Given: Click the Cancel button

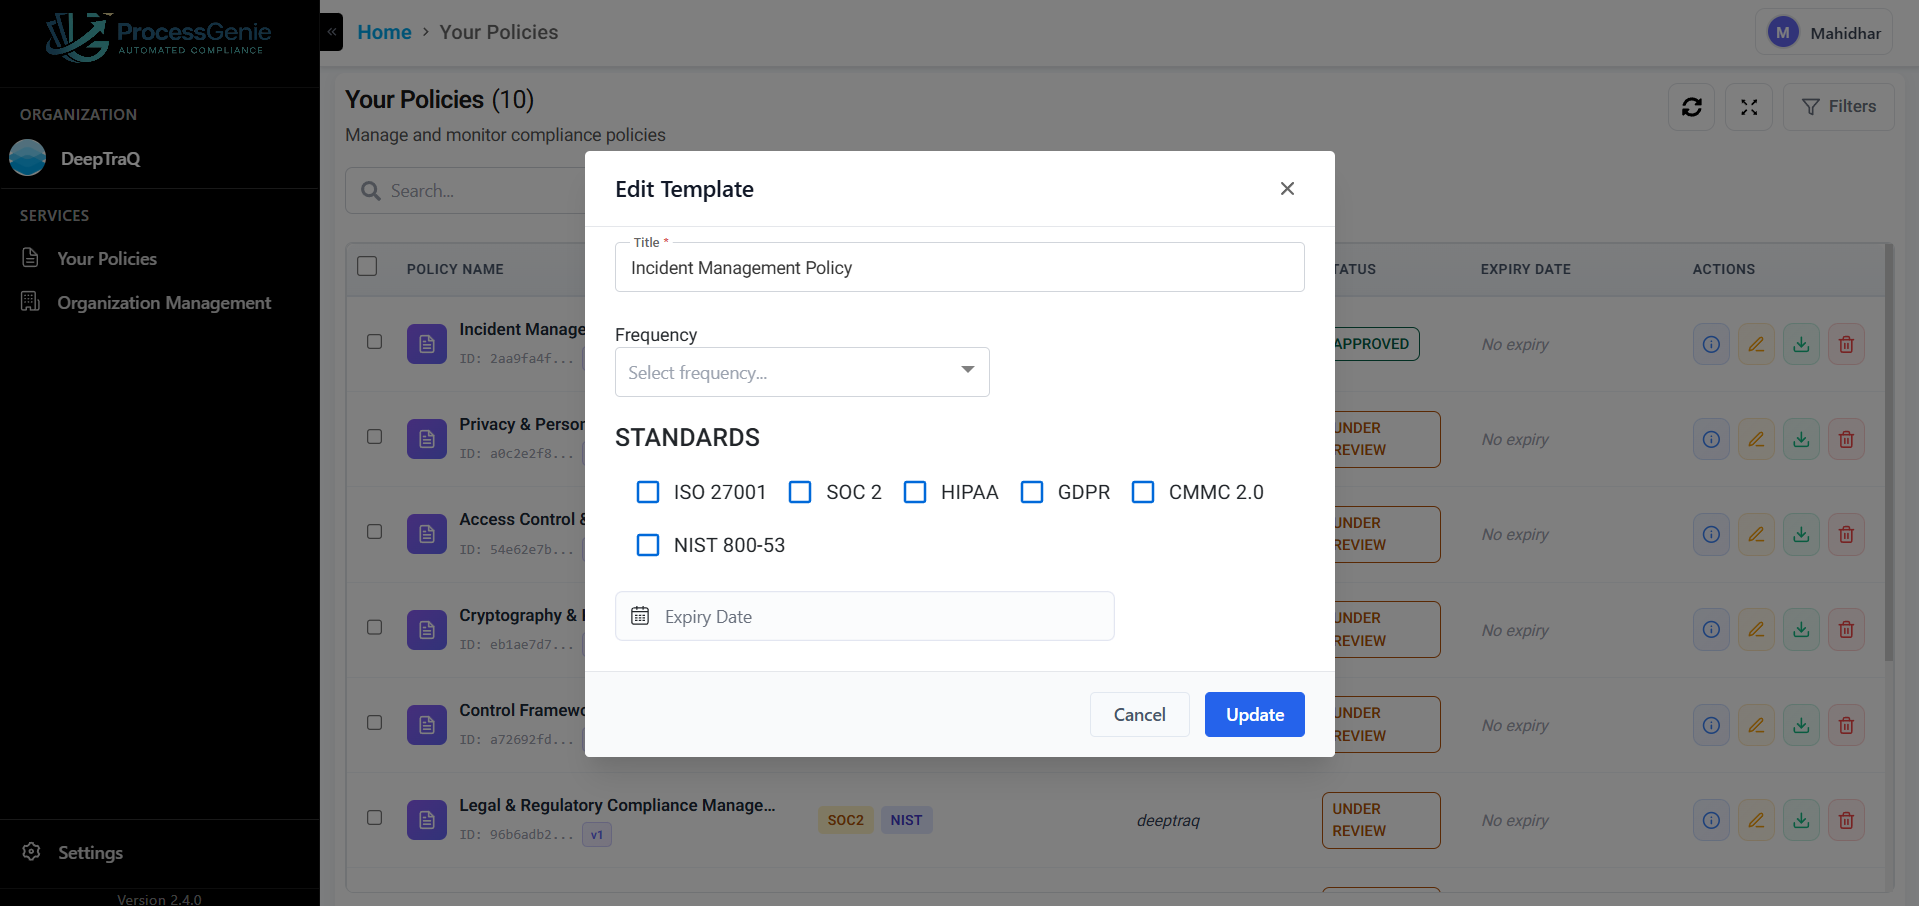Looking at the screenshot, I should tap(1140, 714).
